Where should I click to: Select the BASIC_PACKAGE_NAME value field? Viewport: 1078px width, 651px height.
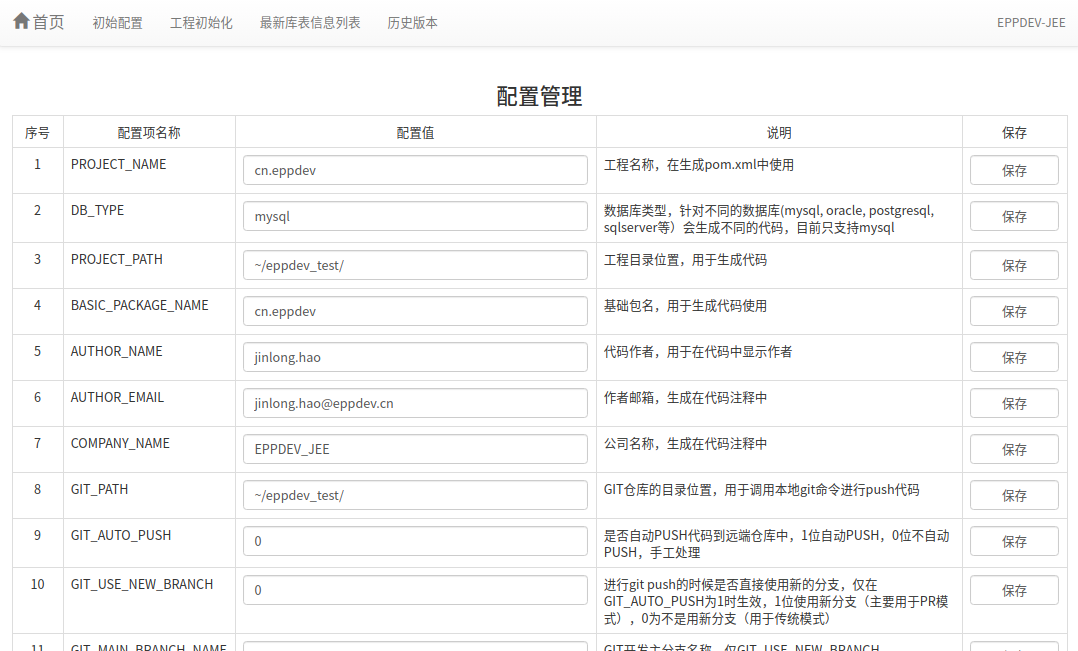(415, 312)
